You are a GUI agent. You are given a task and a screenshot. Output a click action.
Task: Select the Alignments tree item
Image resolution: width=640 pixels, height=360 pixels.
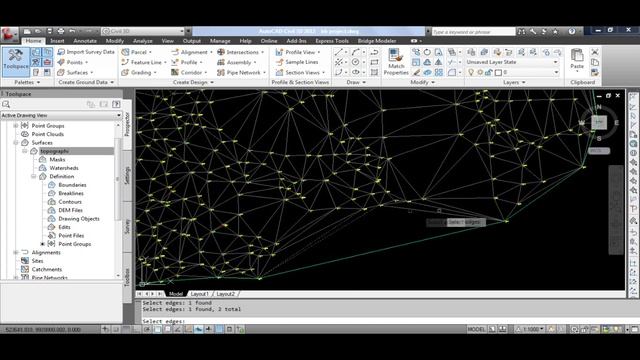pyautogui.click(x=46, y=253)
